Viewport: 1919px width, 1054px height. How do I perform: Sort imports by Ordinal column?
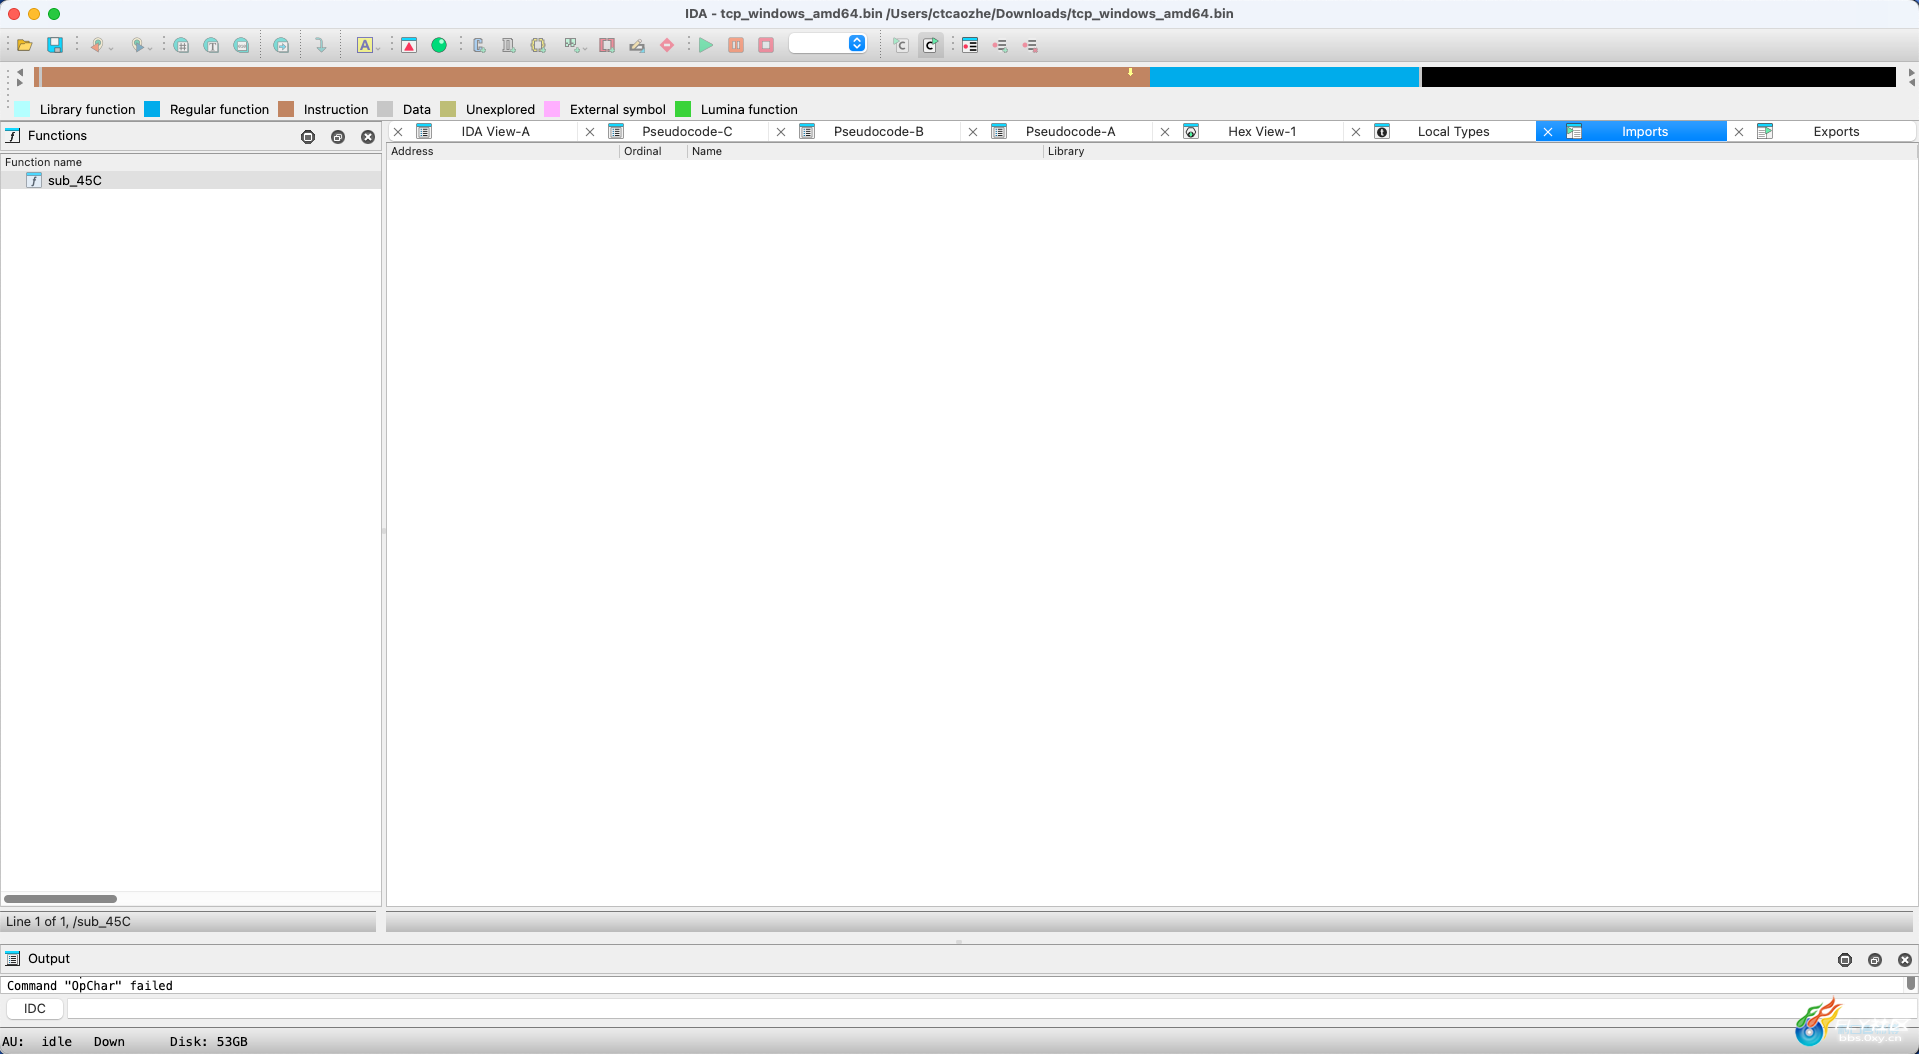(x=653, y=151)
